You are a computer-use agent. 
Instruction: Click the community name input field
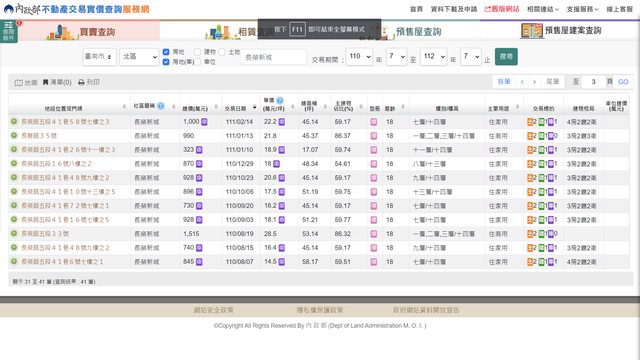coord(273,57)
